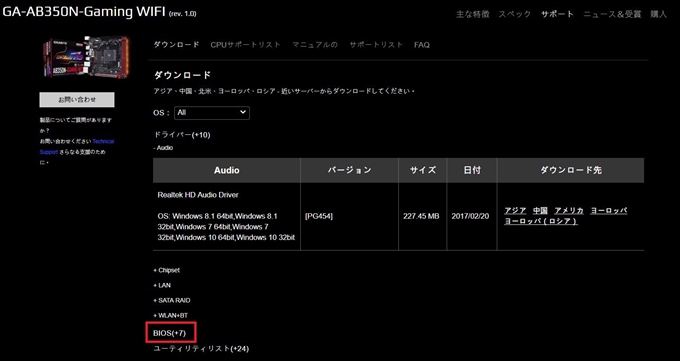
Task: Download the audio driver from アジア server
Action: coord(515,211)
